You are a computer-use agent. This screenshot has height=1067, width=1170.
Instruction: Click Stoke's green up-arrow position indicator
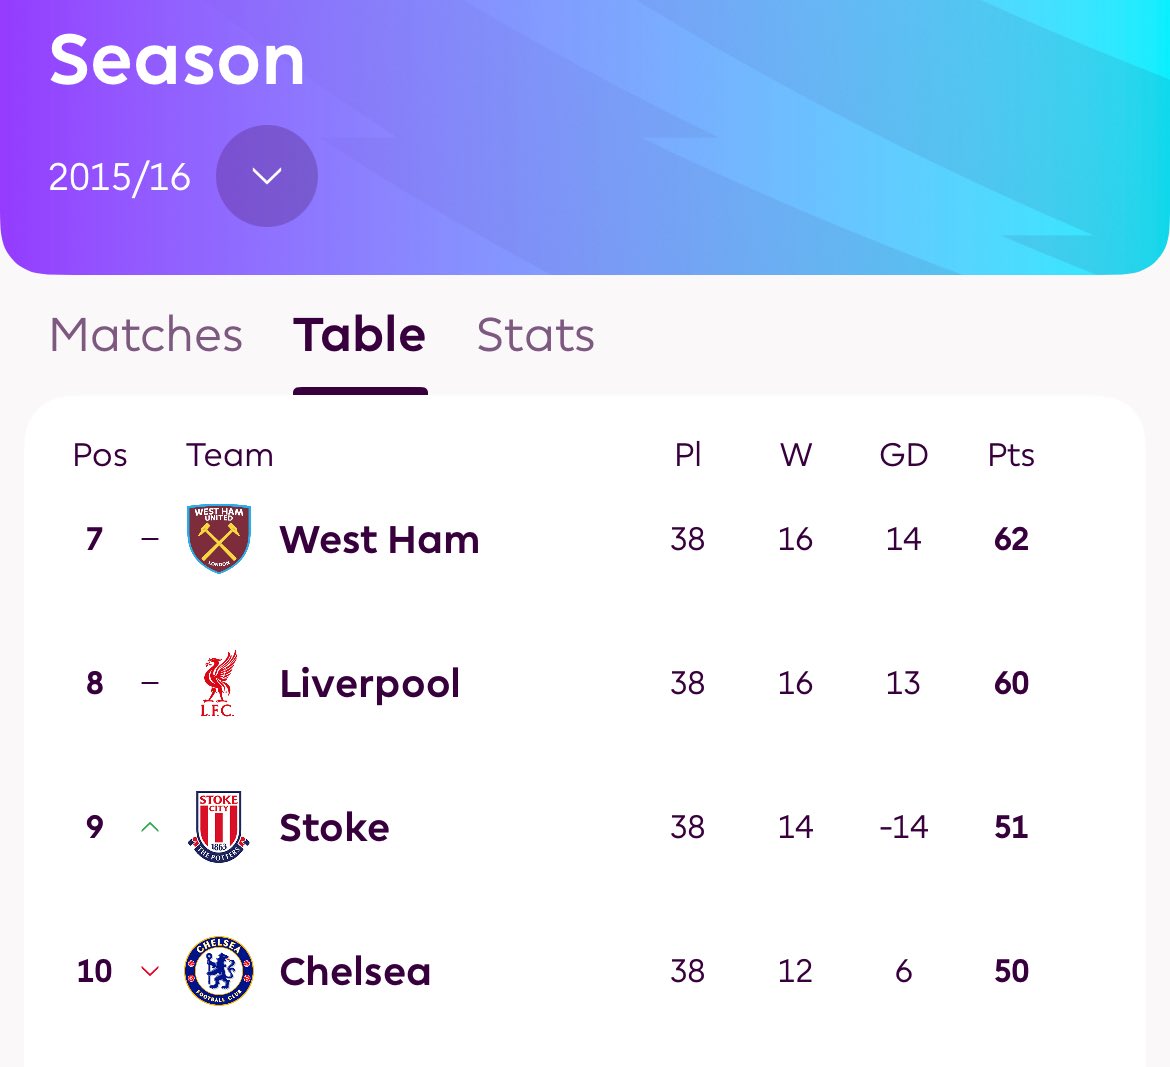click(150, 827)
